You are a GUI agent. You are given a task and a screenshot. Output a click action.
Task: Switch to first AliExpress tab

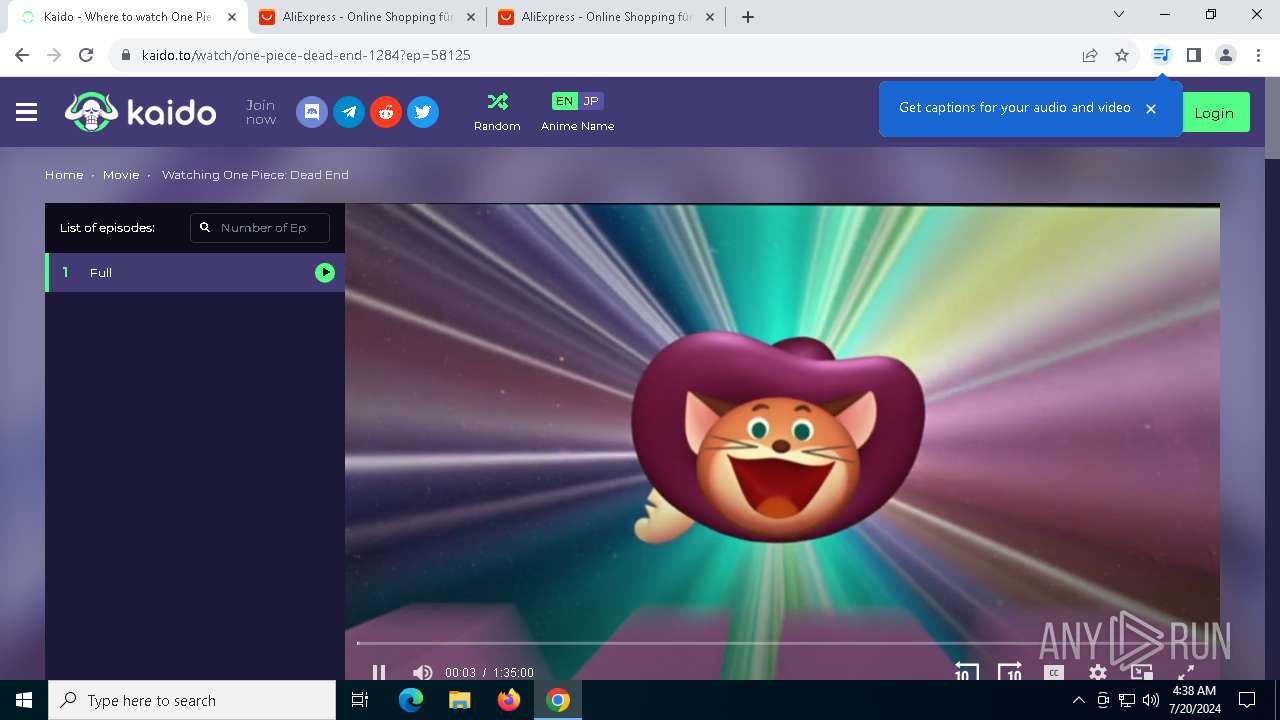(x=366, y=17)
